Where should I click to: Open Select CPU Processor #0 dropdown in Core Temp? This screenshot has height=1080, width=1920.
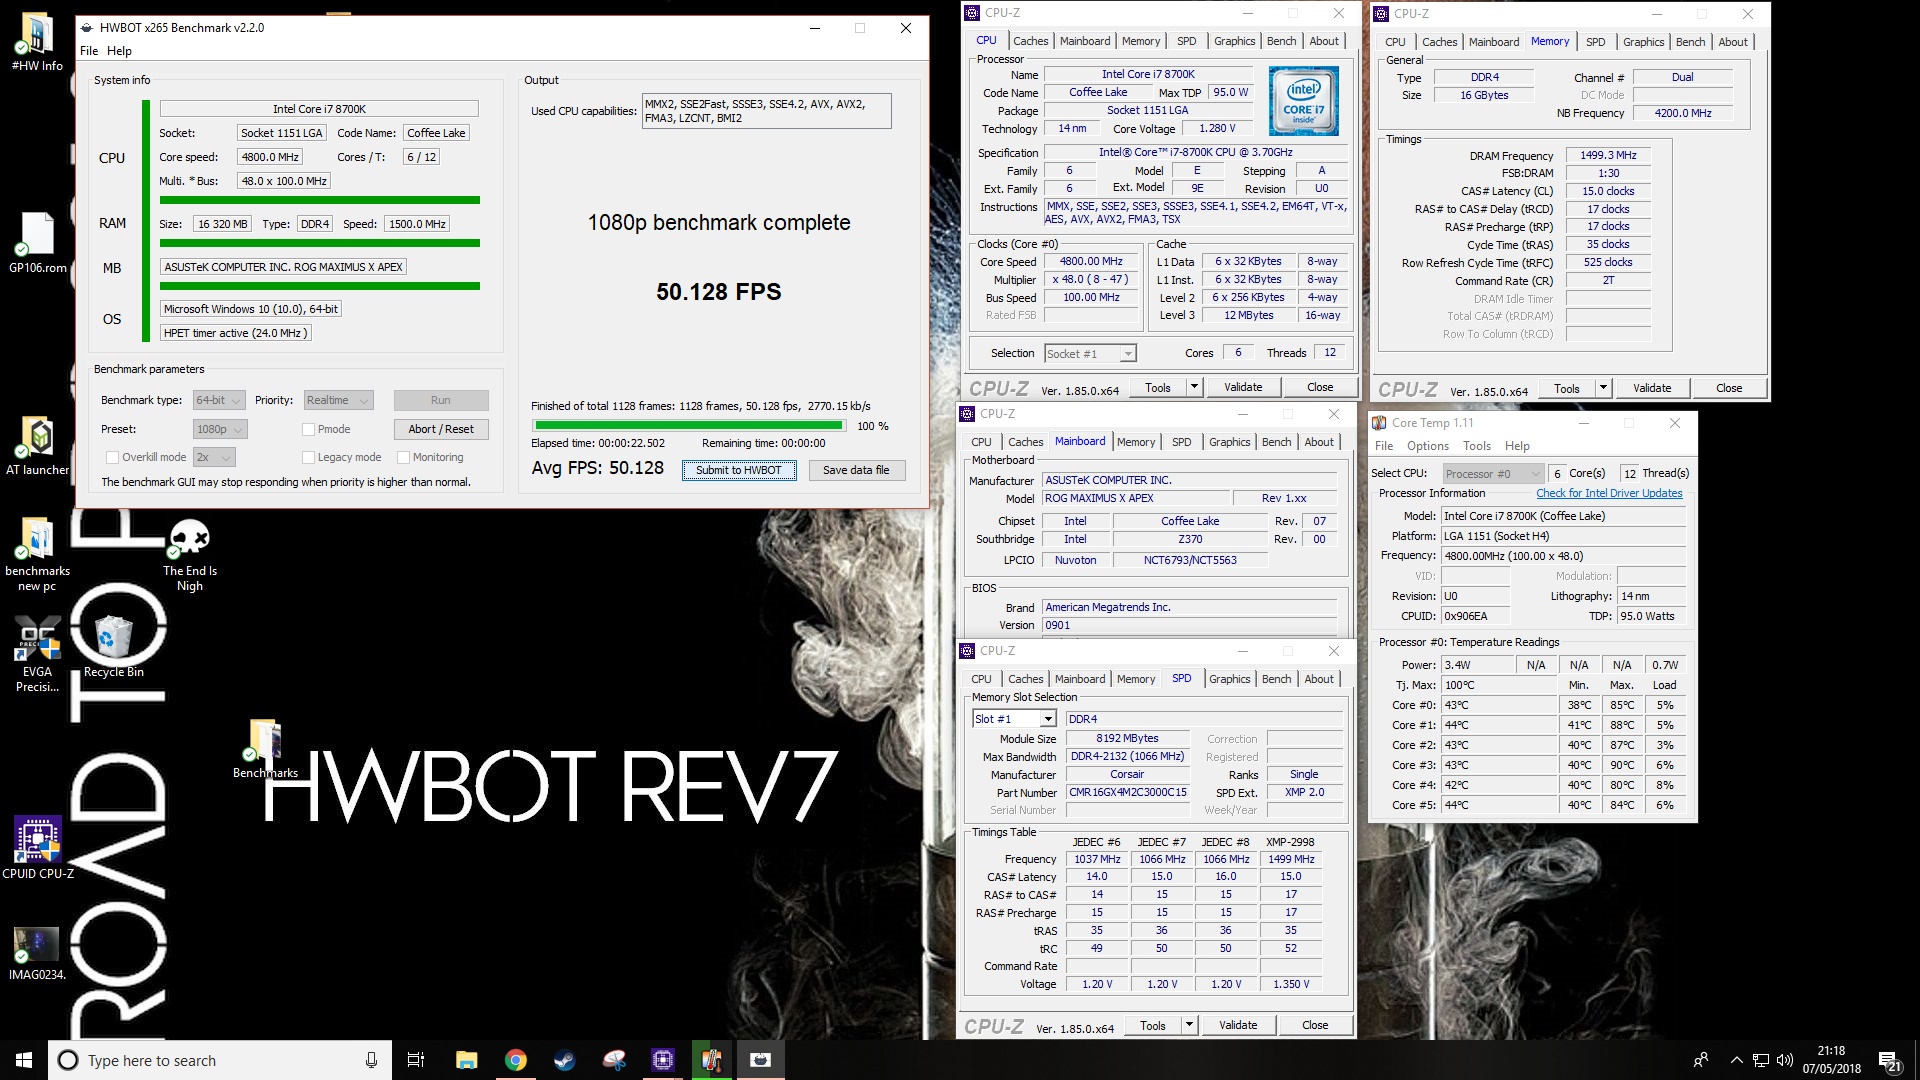pyautogui.click(x=1492, y=474)
